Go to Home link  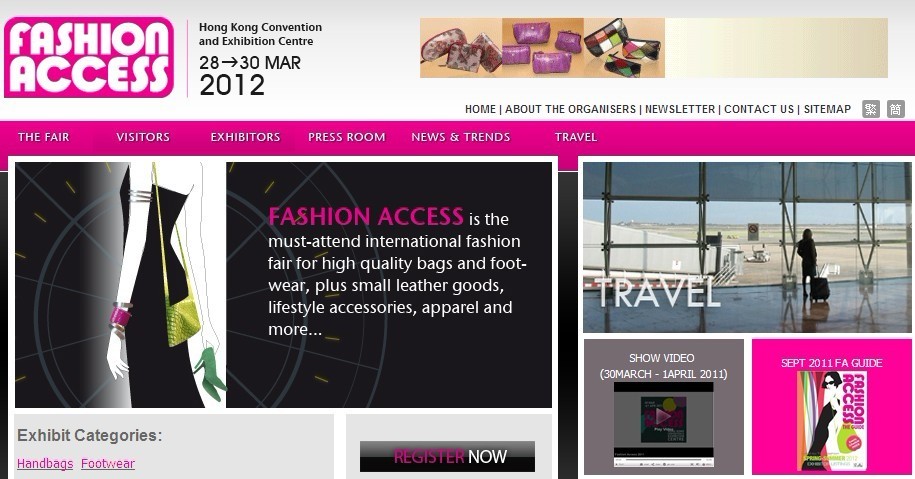tap(480, 109)
